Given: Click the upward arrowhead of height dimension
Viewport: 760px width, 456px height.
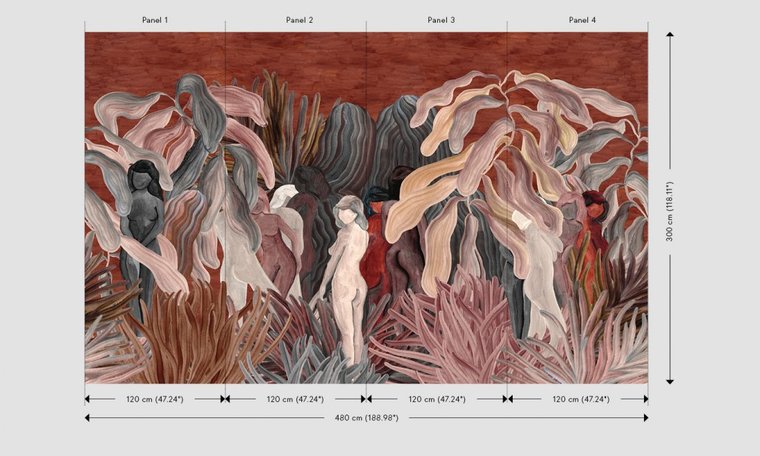Looking at the screenshot, I should (670, 36).
